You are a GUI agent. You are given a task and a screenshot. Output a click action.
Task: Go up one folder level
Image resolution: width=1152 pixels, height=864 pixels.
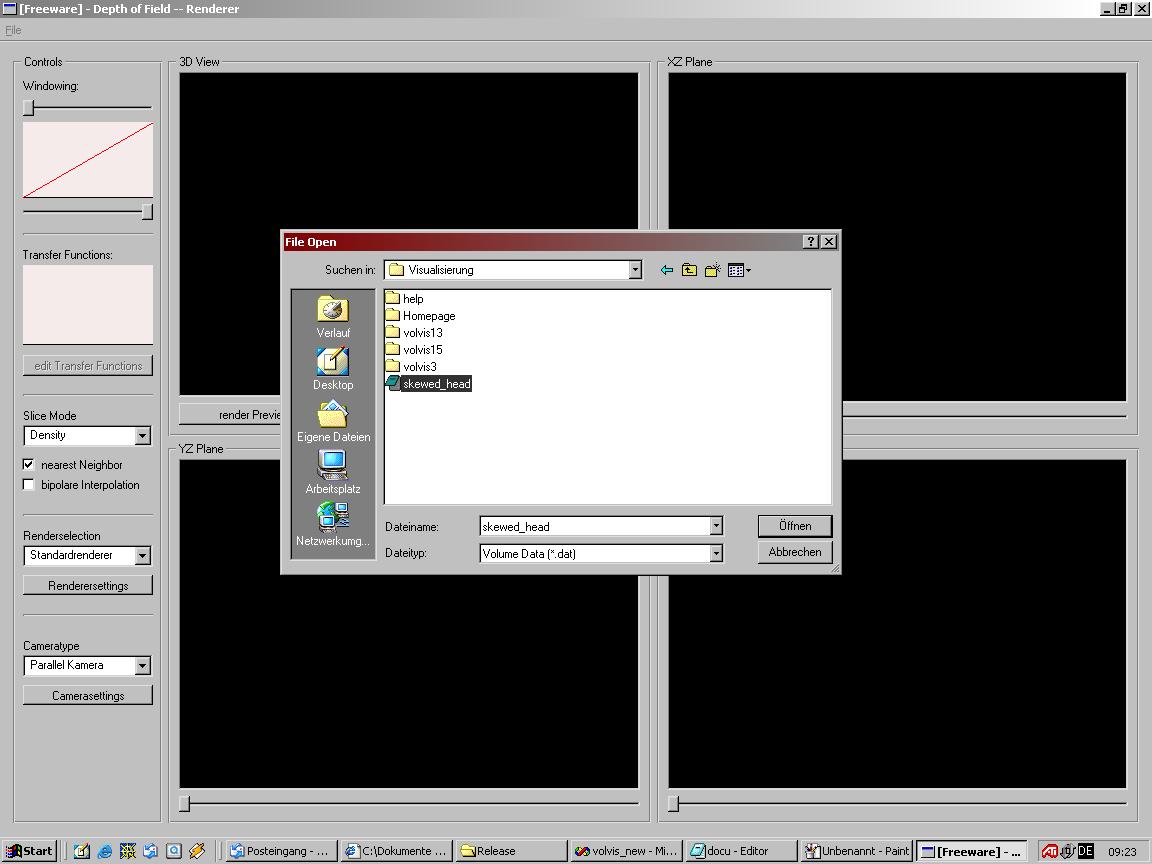tap(689, 270)
